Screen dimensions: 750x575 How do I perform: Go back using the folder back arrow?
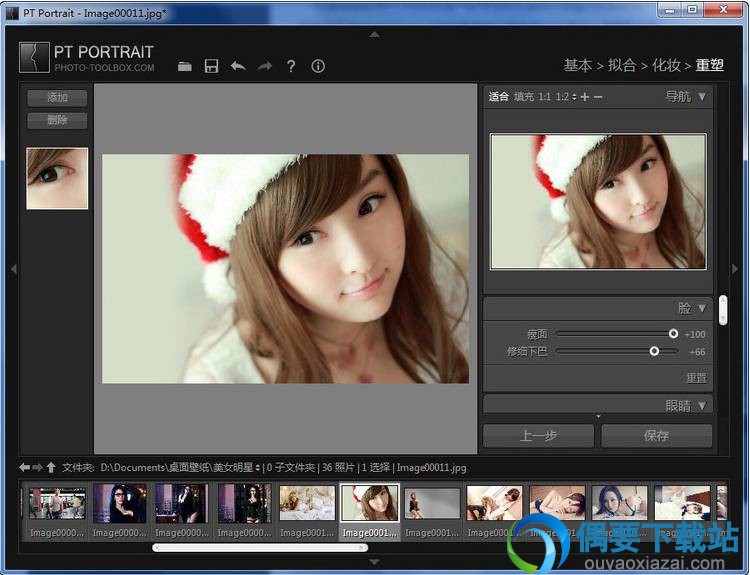[x=25, y=467]
